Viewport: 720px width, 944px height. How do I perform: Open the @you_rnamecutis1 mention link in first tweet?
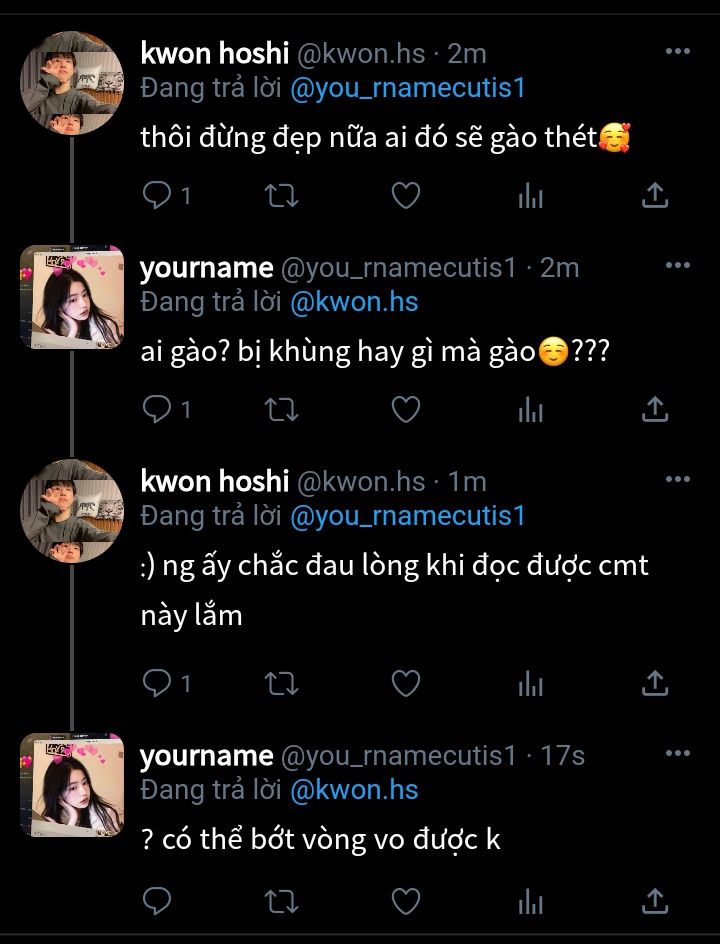[407, 88]
